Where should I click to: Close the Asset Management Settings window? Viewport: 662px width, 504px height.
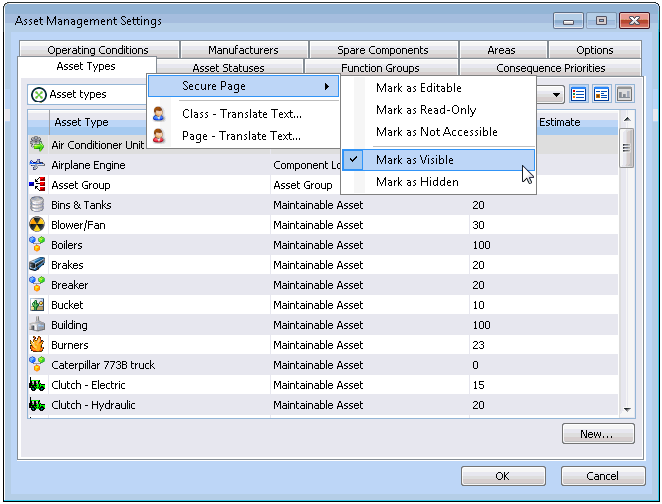coord(634,20)
